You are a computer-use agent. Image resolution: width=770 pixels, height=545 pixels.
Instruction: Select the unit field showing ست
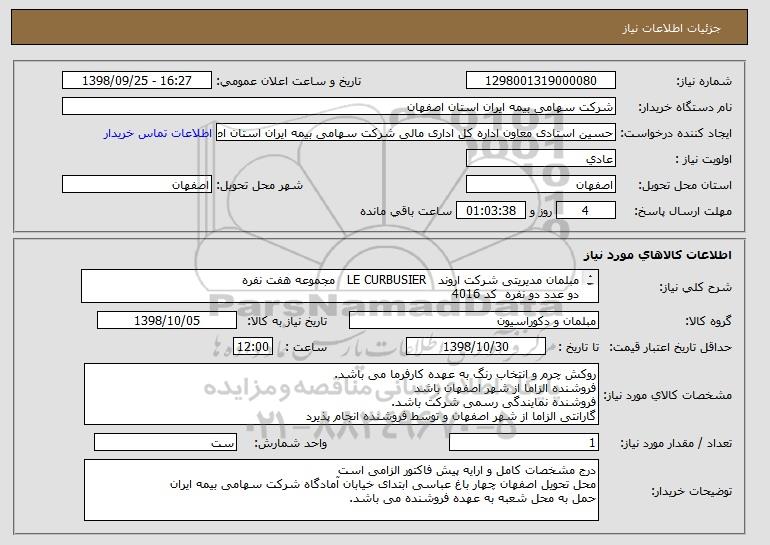tap(165, 443)
